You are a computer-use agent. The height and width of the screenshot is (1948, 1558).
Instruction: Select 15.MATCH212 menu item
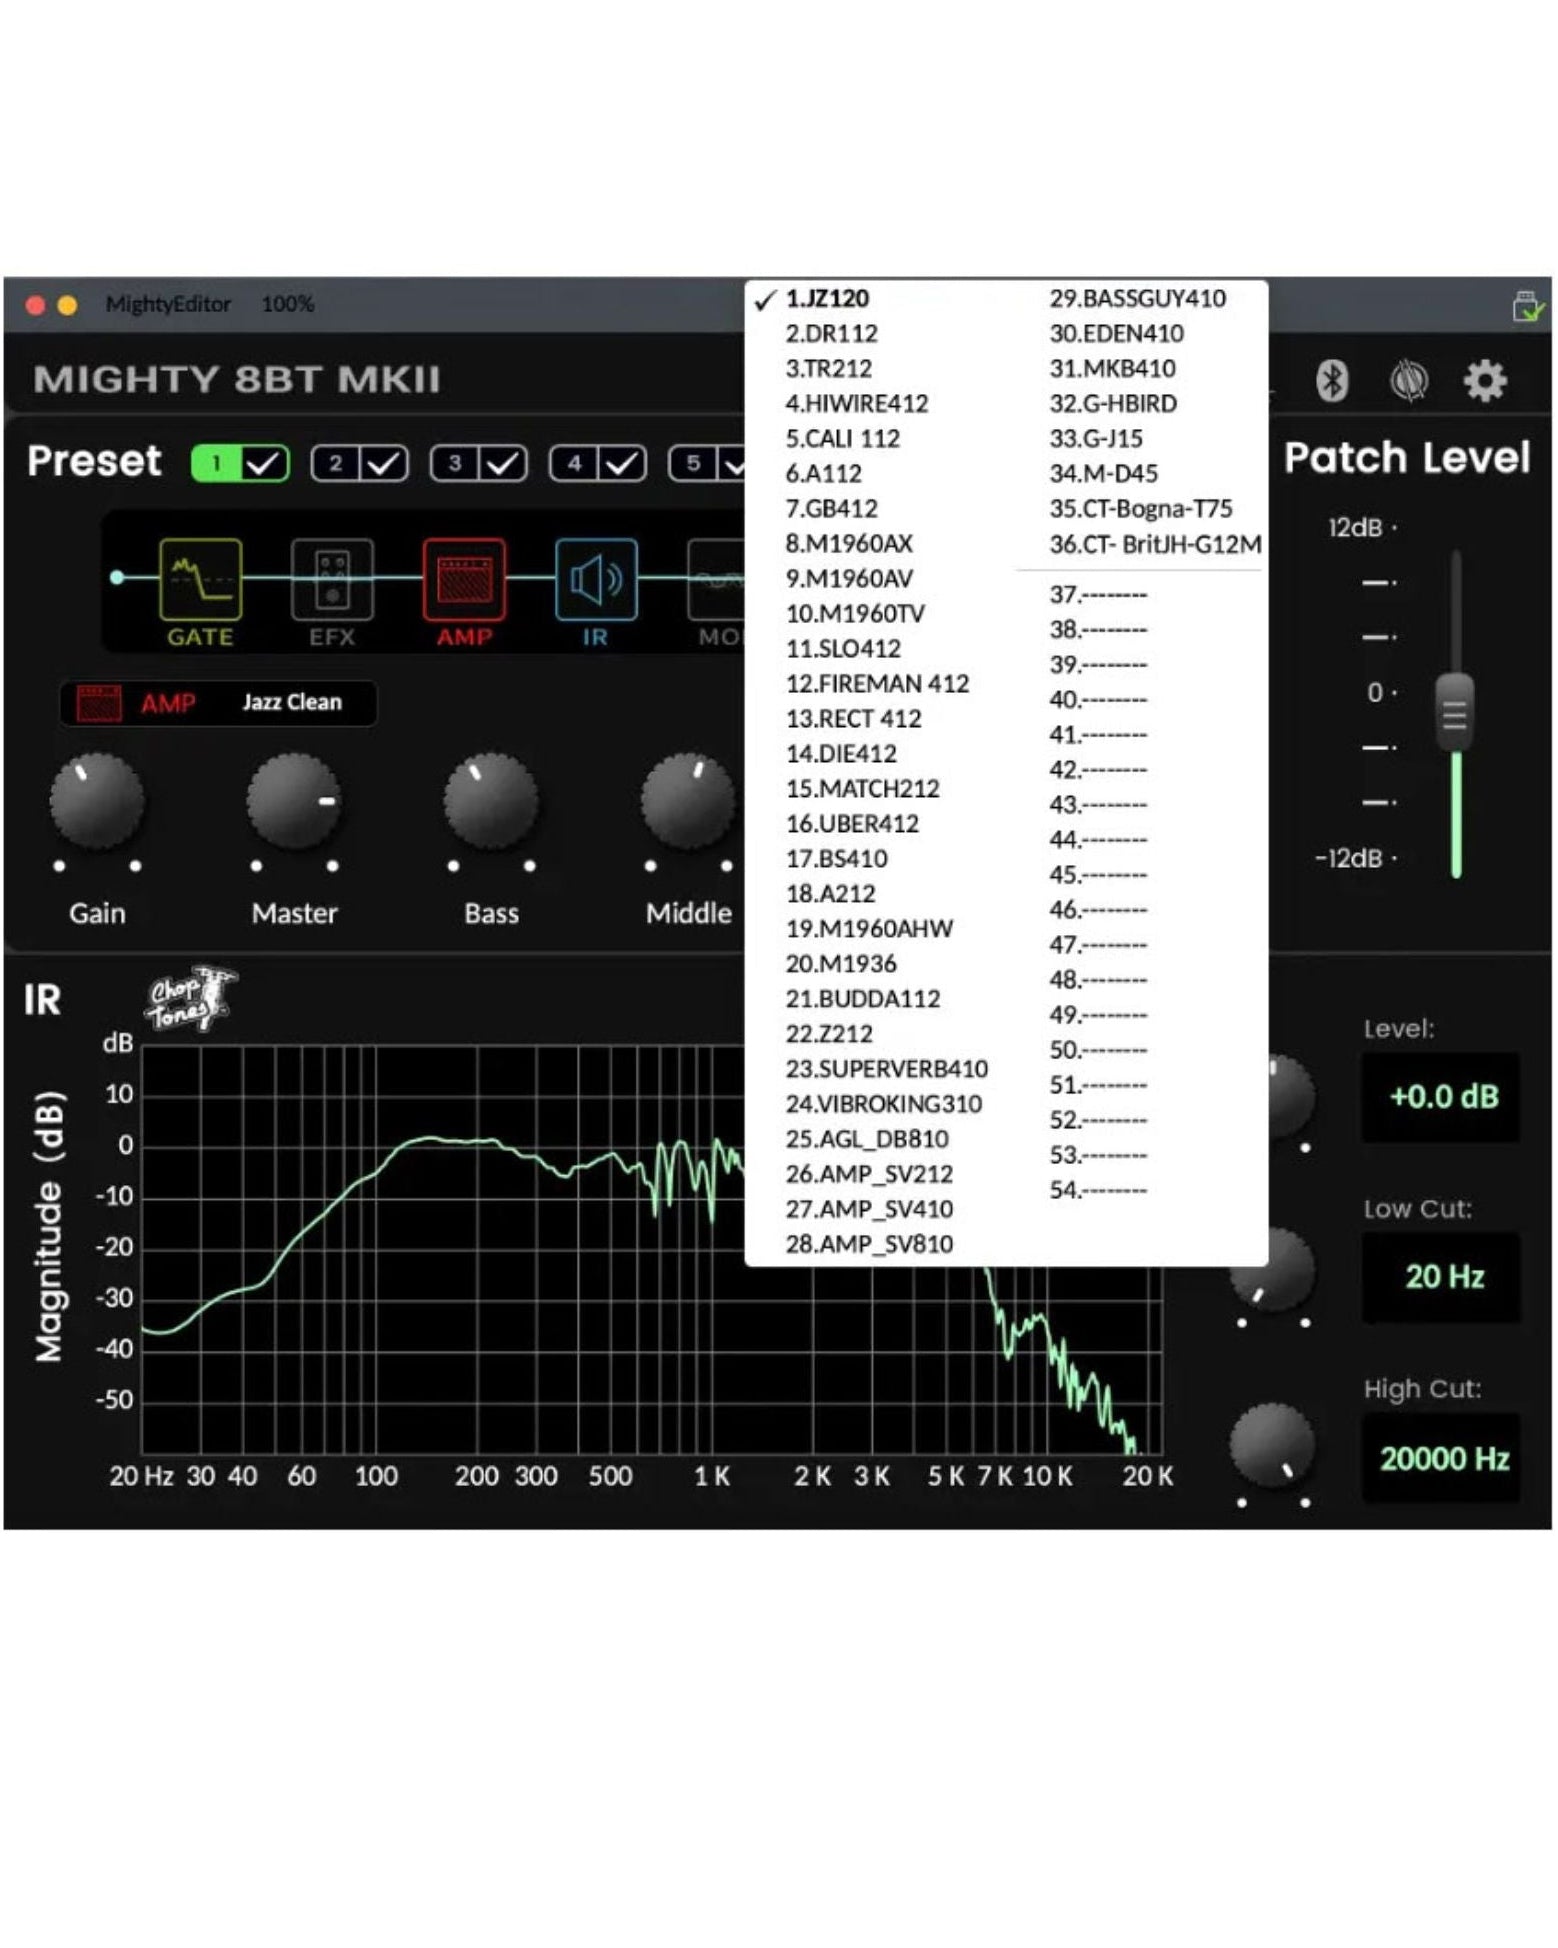[x=862, y=789]
